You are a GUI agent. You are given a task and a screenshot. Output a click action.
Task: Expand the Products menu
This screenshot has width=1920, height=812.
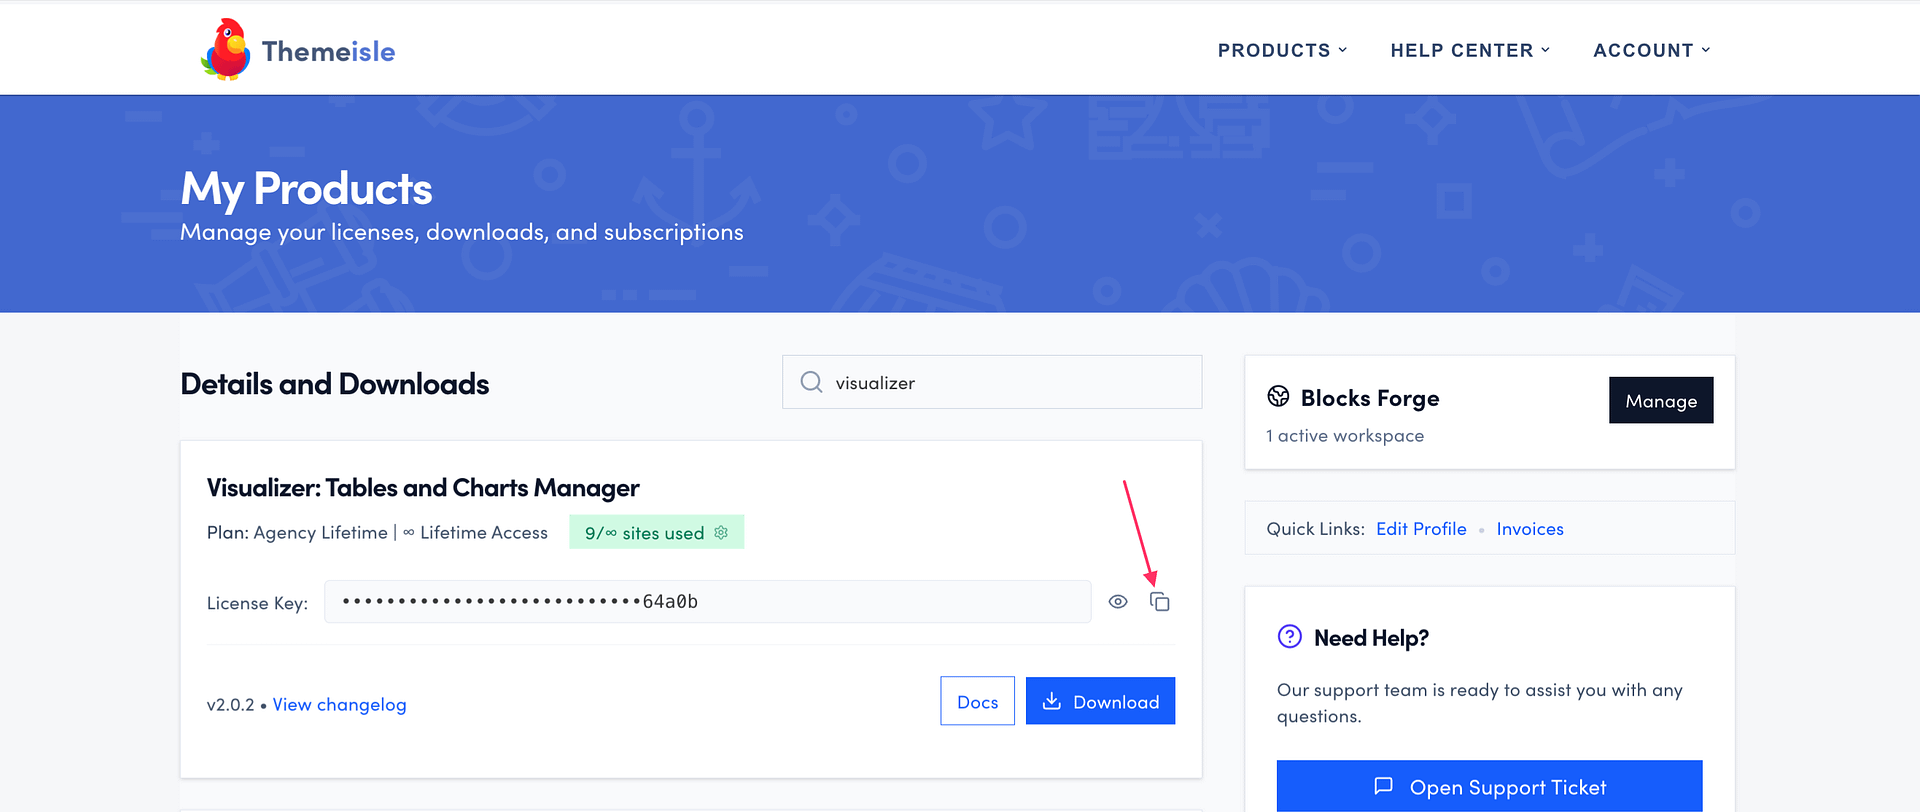coord(1282,50)
